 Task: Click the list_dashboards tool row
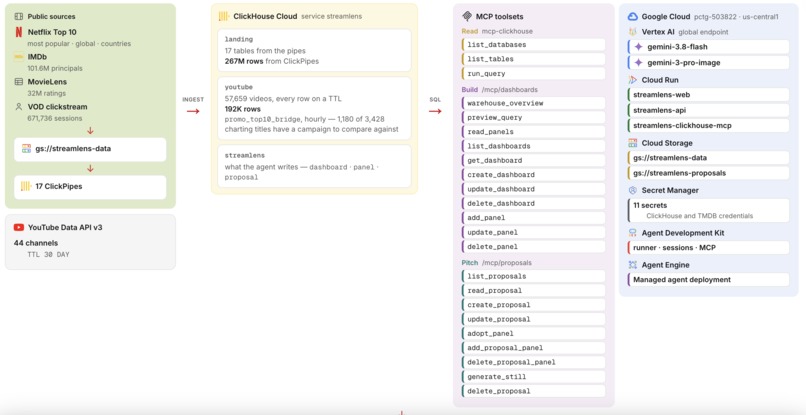[x=534, y=146]
